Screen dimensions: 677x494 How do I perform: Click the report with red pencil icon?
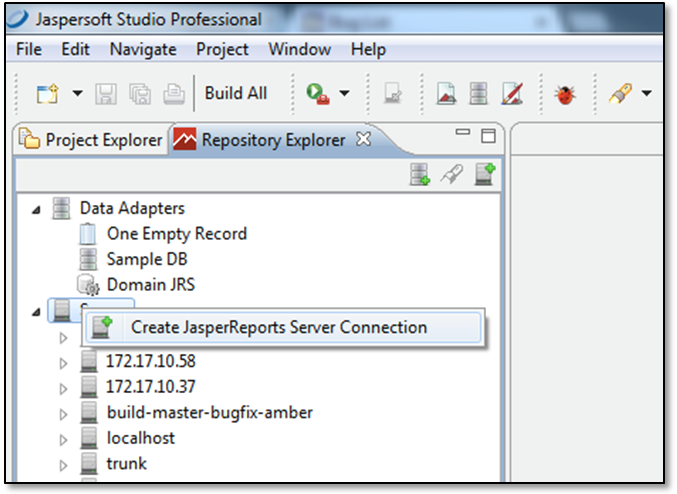pyautogui.click(x=512, y=94)
